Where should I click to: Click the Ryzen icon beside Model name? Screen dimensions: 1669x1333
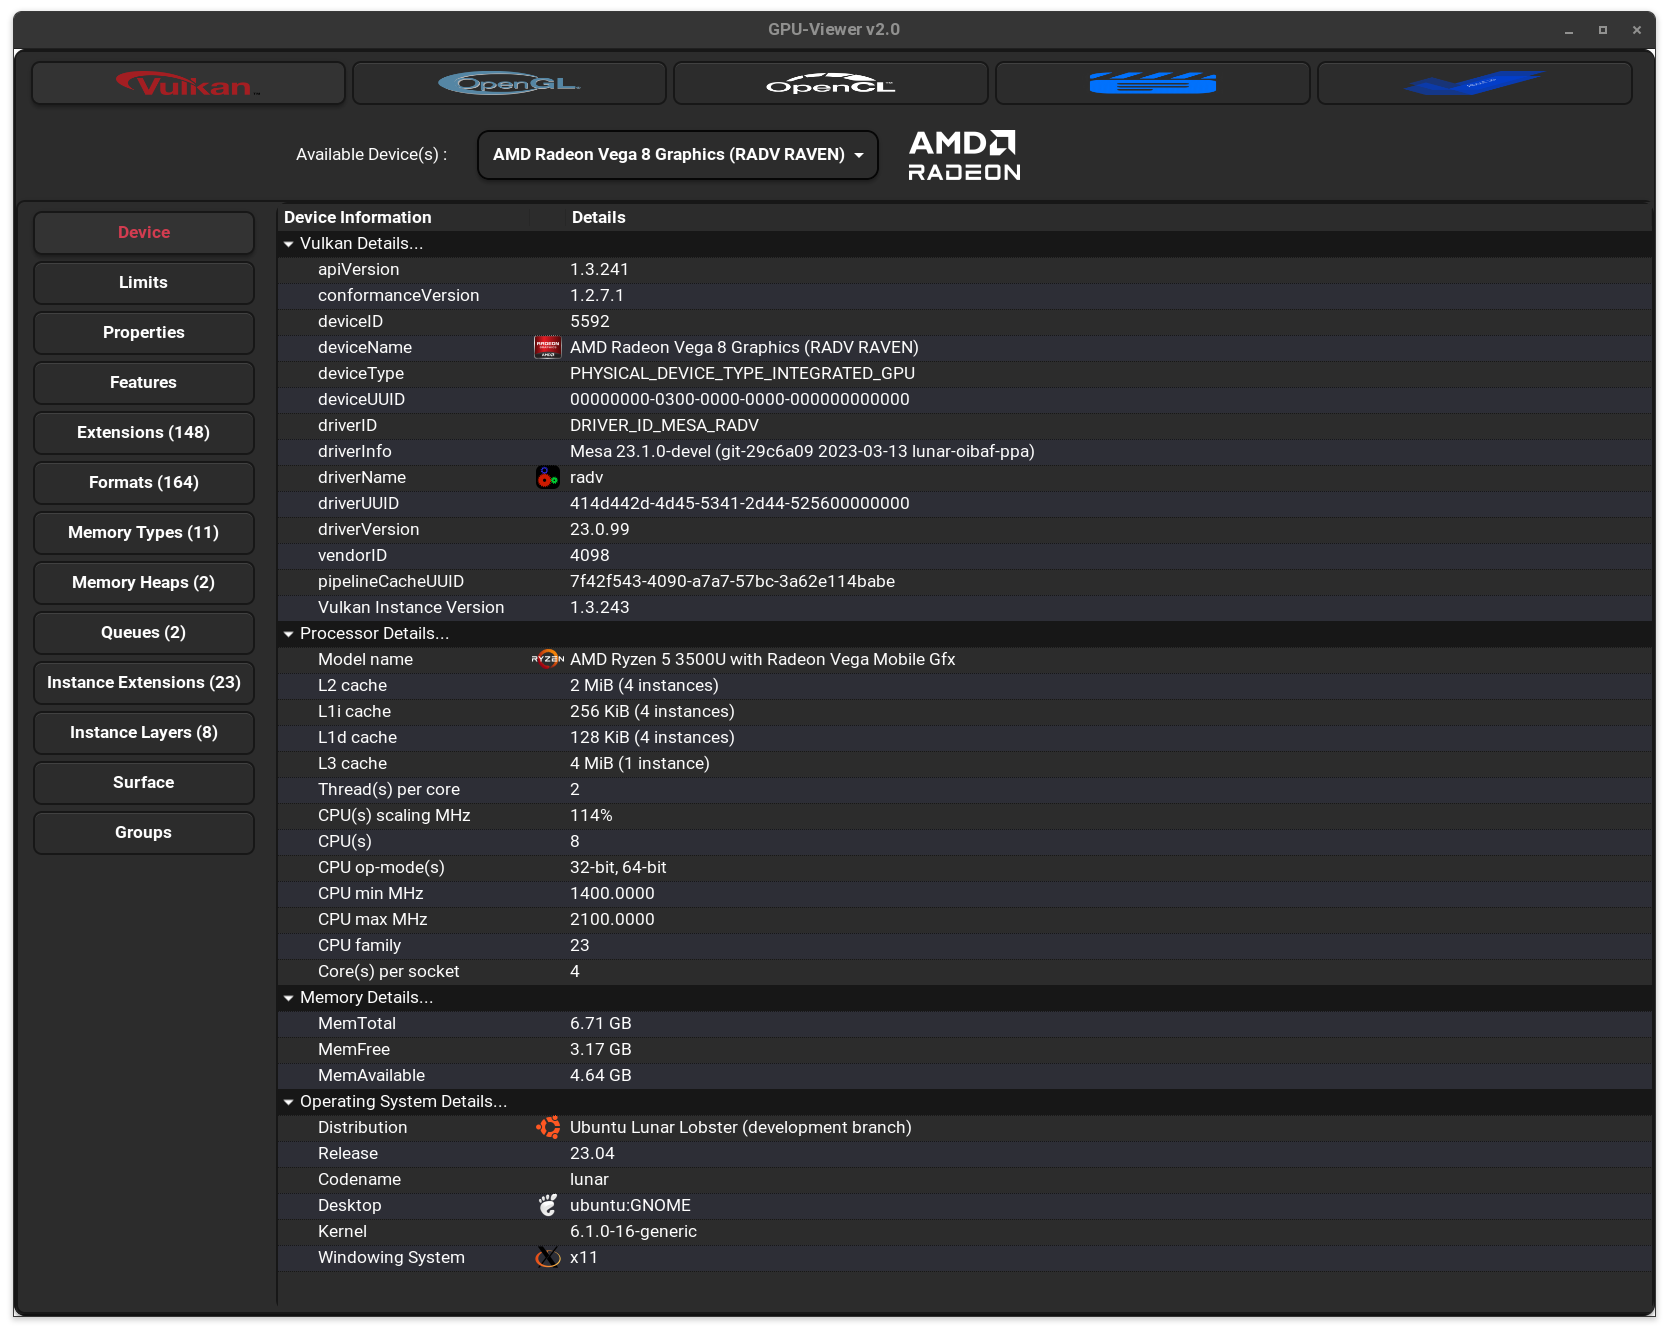tap(547, 660)
